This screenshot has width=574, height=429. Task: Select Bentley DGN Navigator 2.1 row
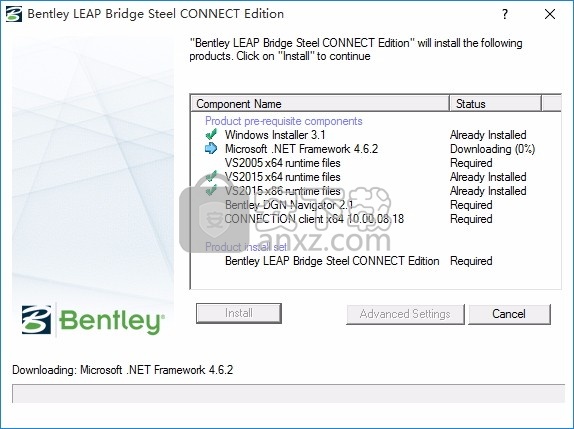[x=376, y=205]
